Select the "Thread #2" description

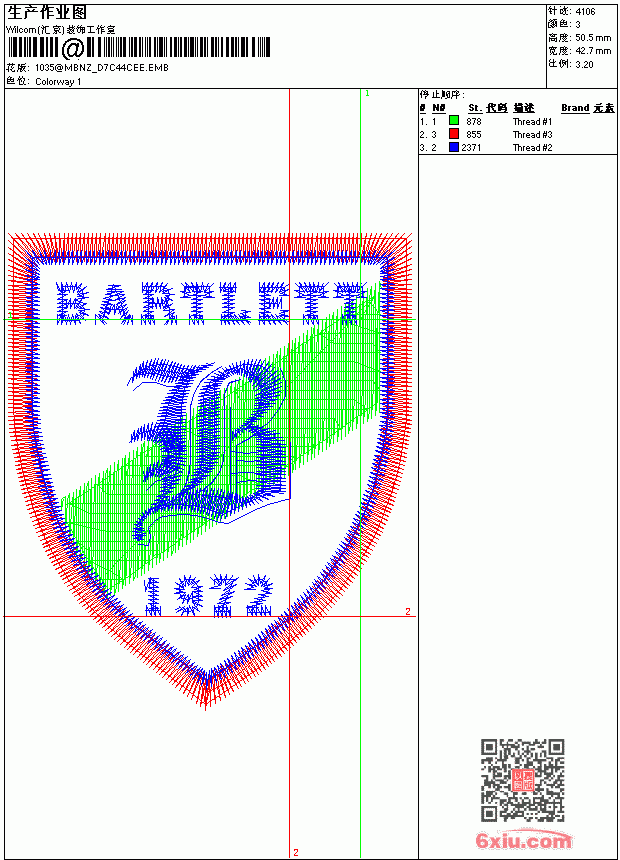pos(532,148)
